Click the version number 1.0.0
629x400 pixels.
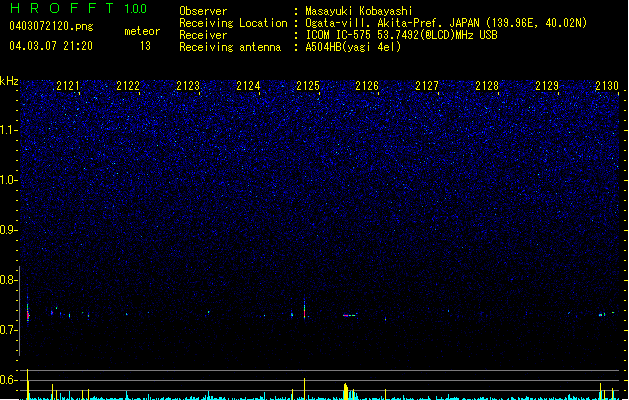135,8
